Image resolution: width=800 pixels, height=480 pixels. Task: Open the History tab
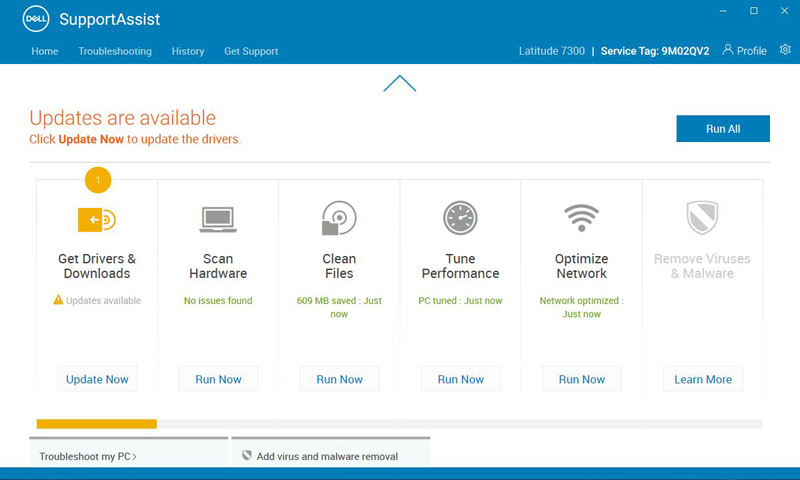point(188,51)
